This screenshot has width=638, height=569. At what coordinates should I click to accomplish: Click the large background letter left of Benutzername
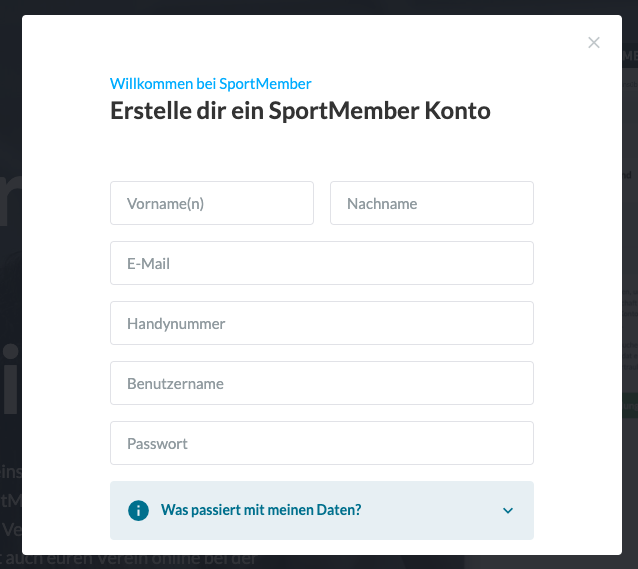tap(10, 380)
